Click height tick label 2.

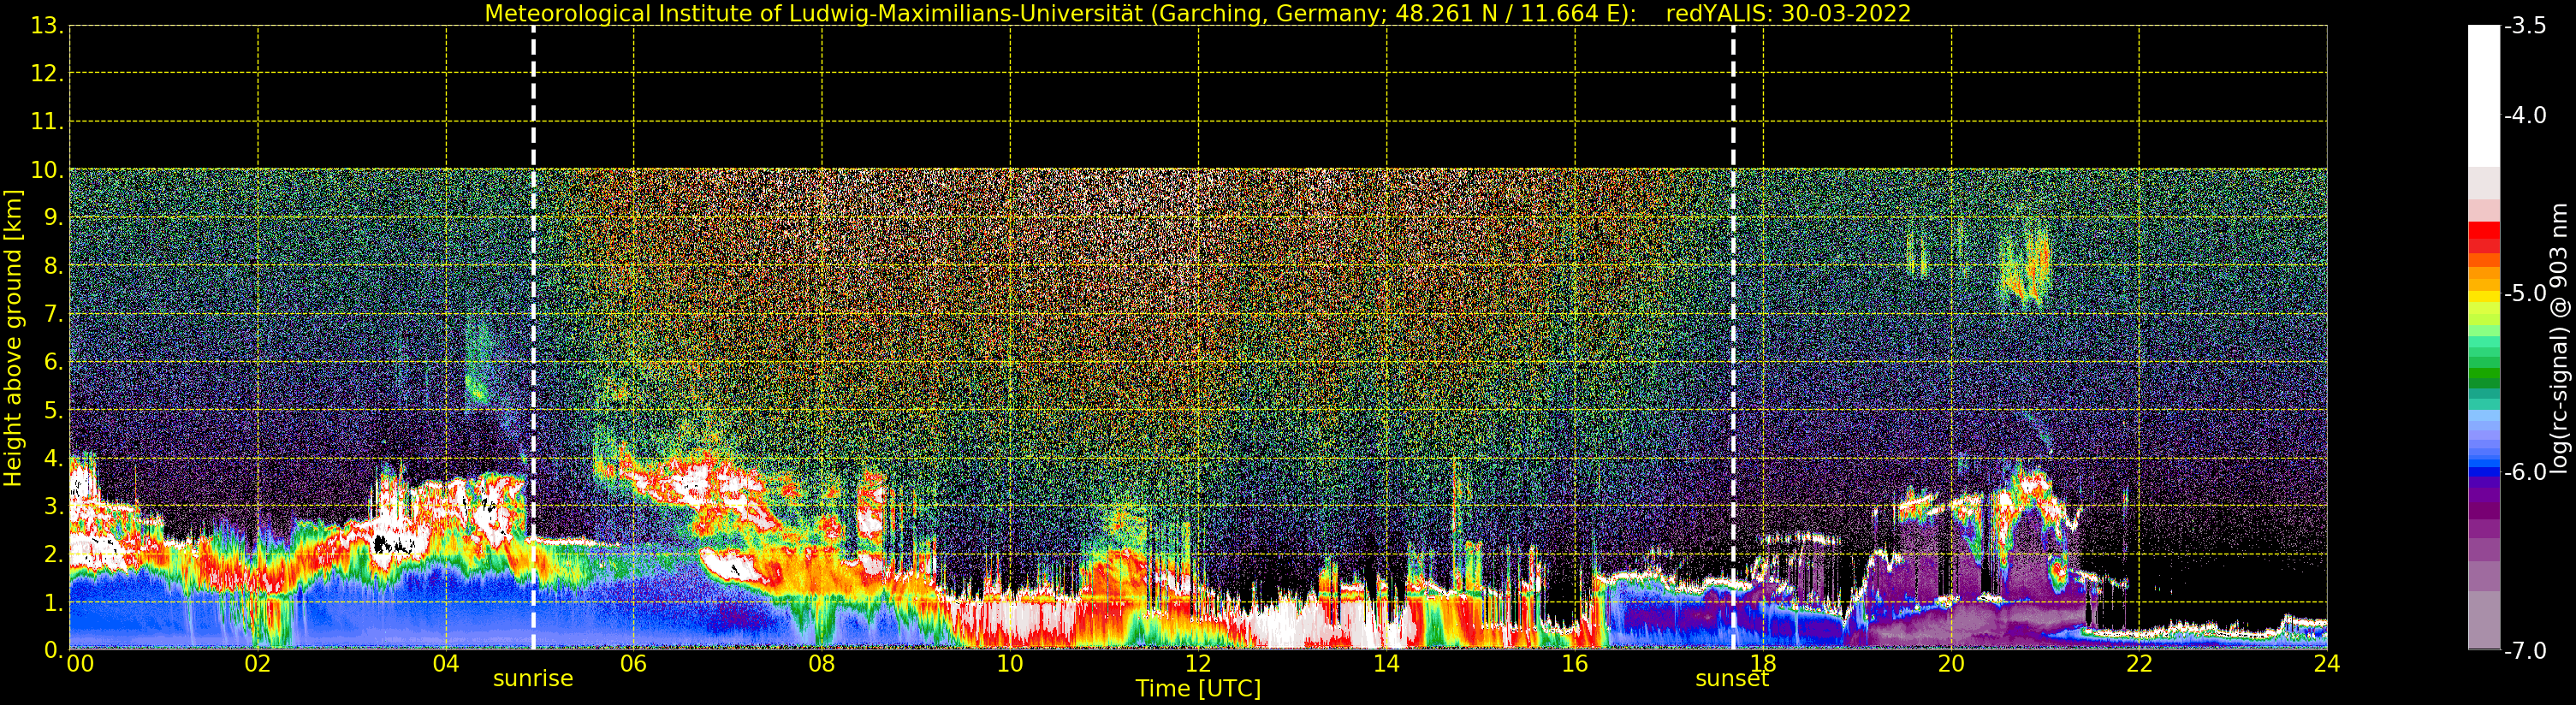pyautogui.click(x=54, y=554)
